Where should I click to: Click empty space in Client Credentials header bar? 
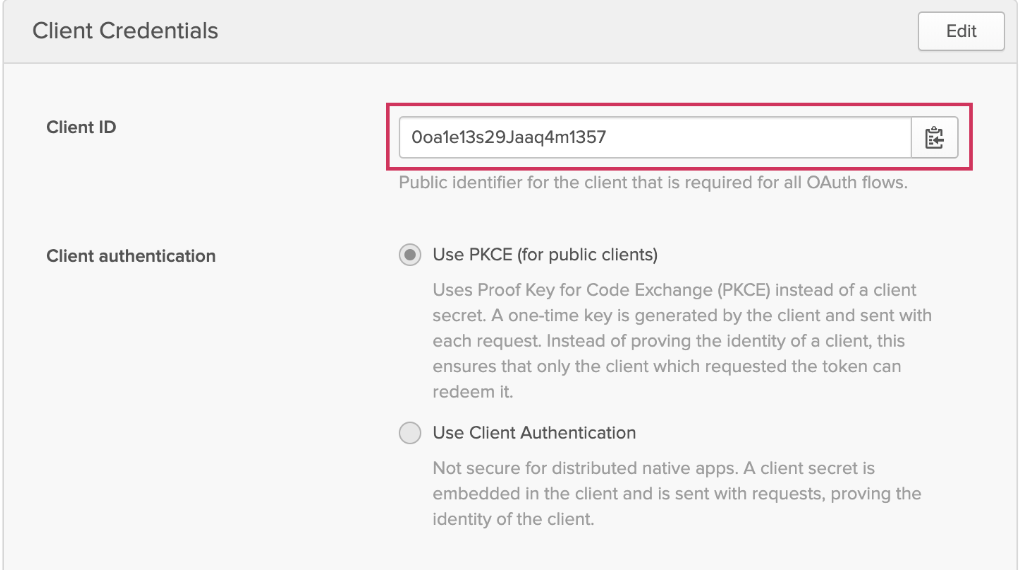(560, 31)
